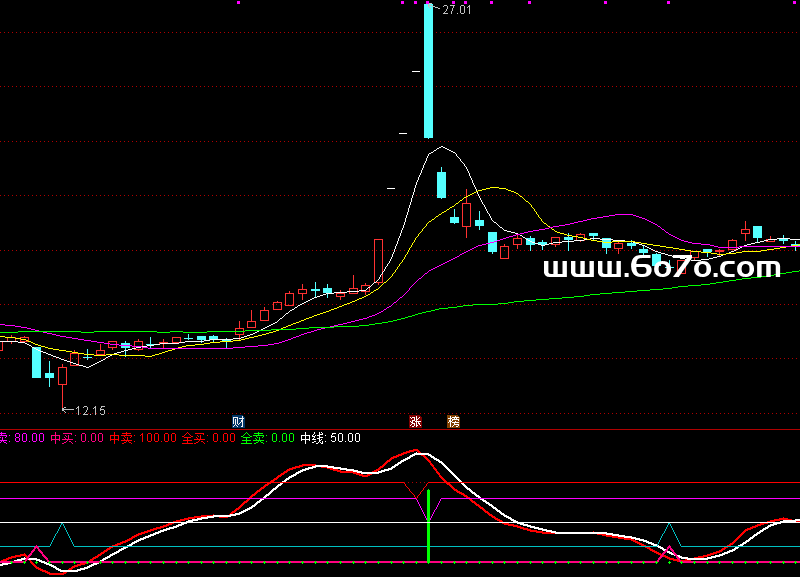Image resolution: width=800 pixels, height=577 pixels.
Task: Click the orange 榜 marker icon
Action: coord(454,422)
